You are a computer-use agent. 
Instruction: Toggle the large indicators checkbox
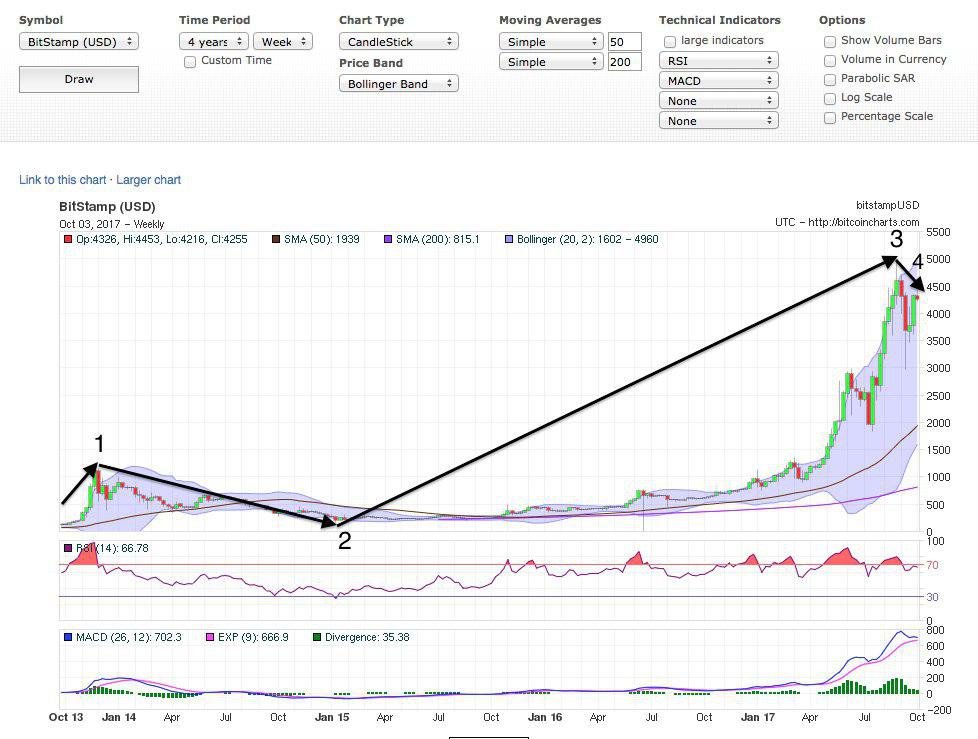pos(670,42)
